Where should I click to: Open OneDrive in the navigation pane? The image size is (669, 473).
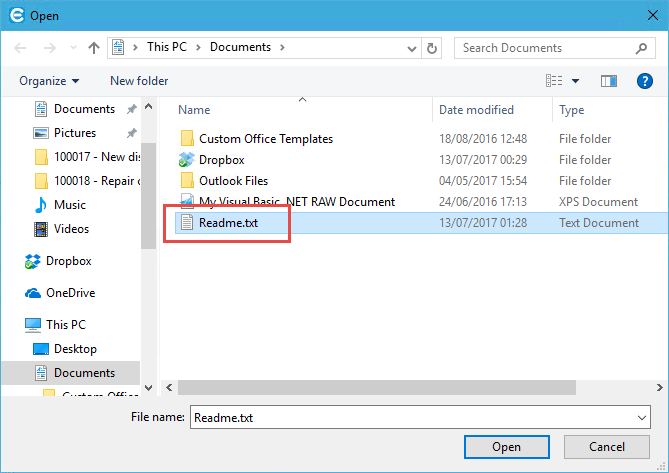(69, 293)
